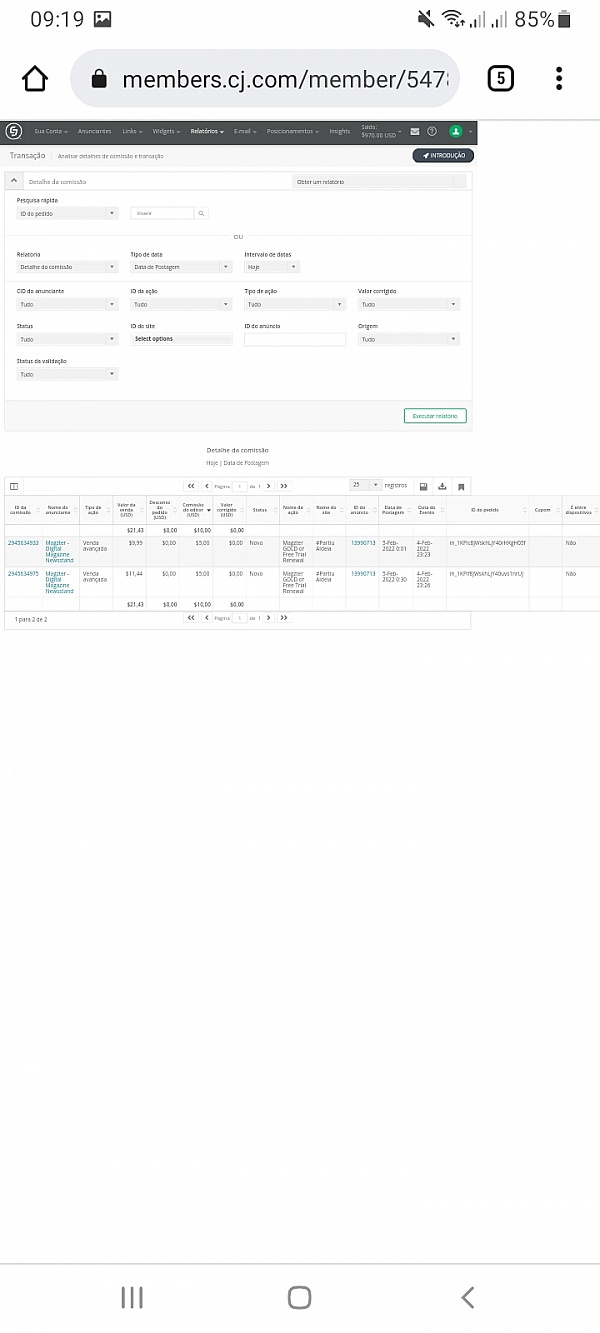
Task: Open the Anunciantes menu item
Action: 94,131
